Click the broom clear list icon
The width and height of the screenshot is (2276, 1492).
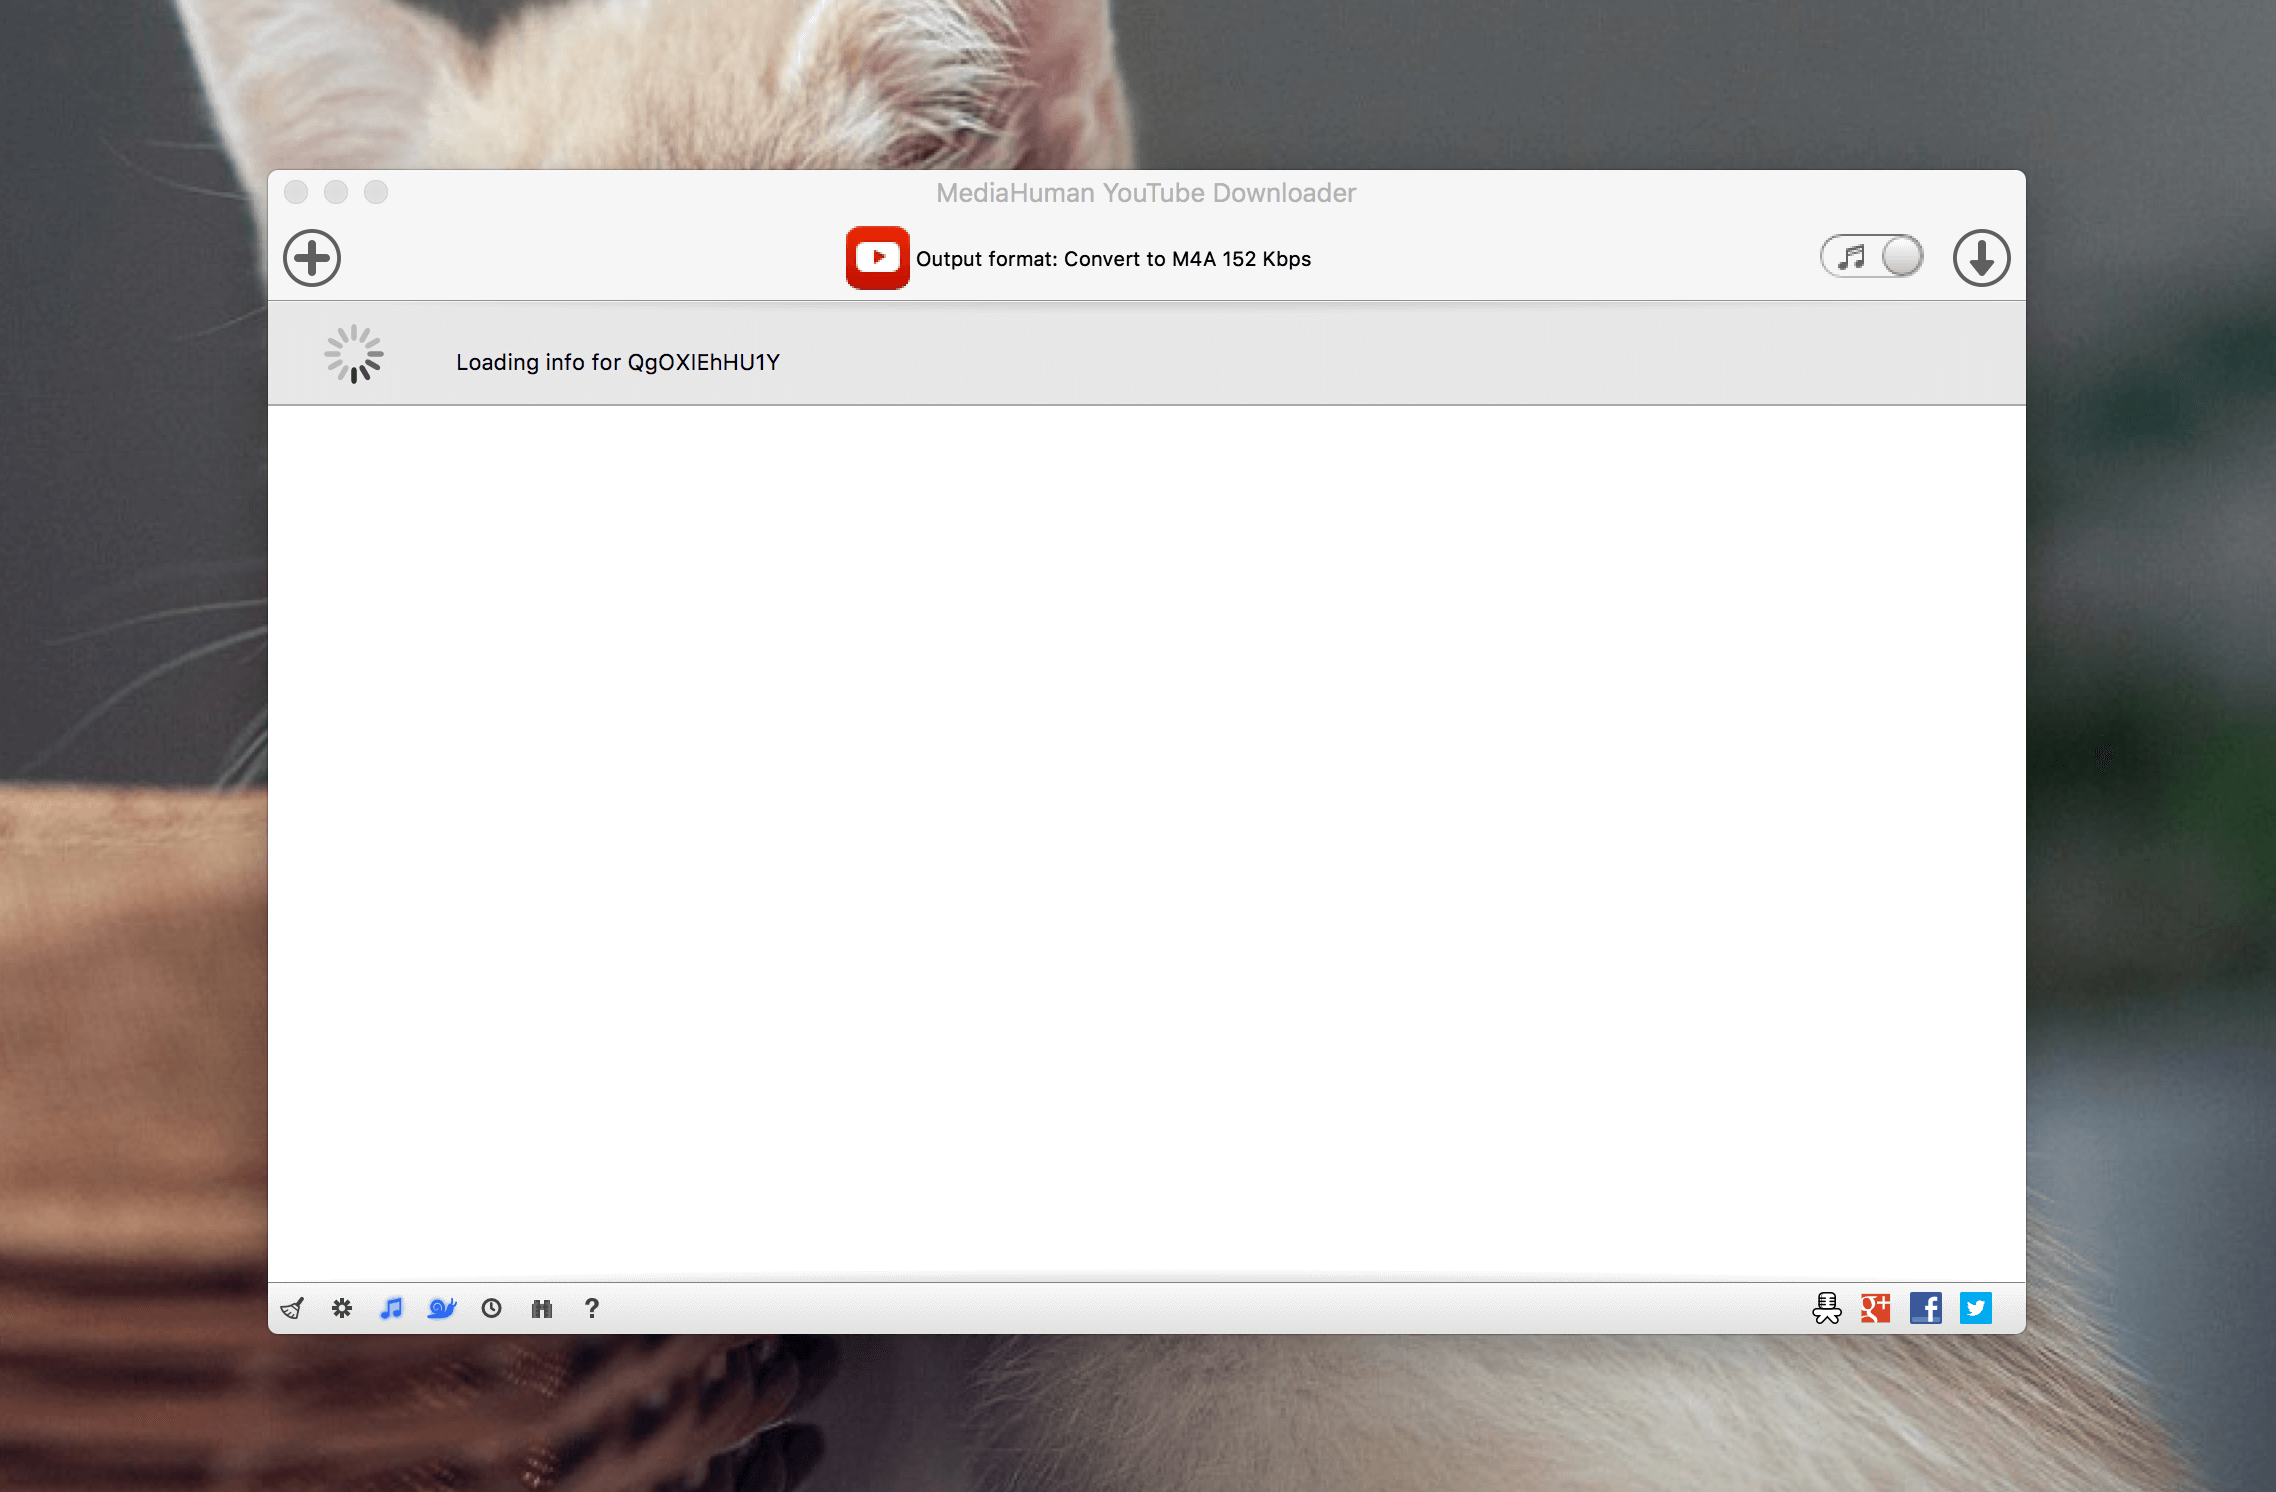click(x=292, y=1308)
